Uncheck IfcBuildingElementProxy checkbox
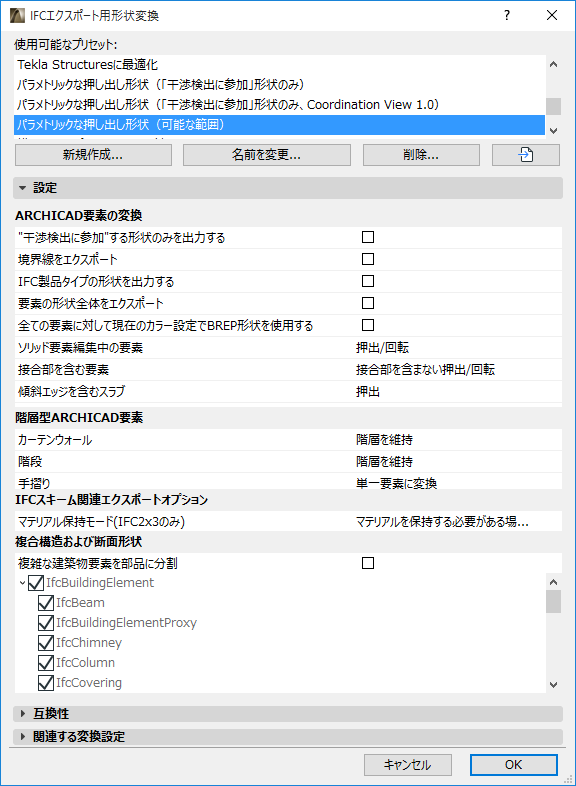This screenshot has height=786, width=576. [x=46, y=623]
